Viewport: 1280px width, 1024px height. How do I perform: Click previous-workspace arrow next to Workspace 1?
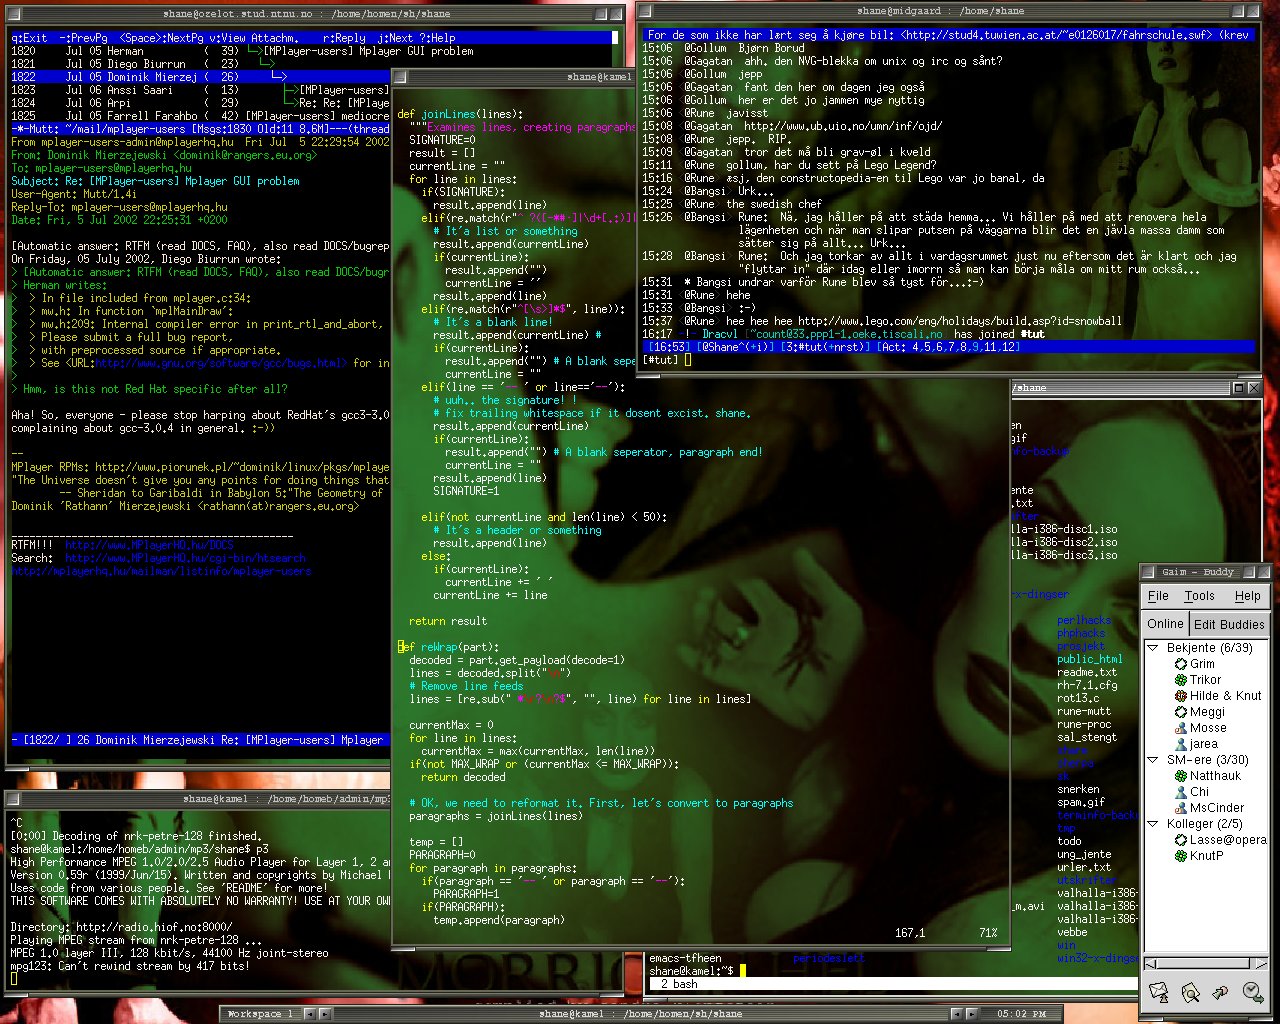[x=310, y=1014]
